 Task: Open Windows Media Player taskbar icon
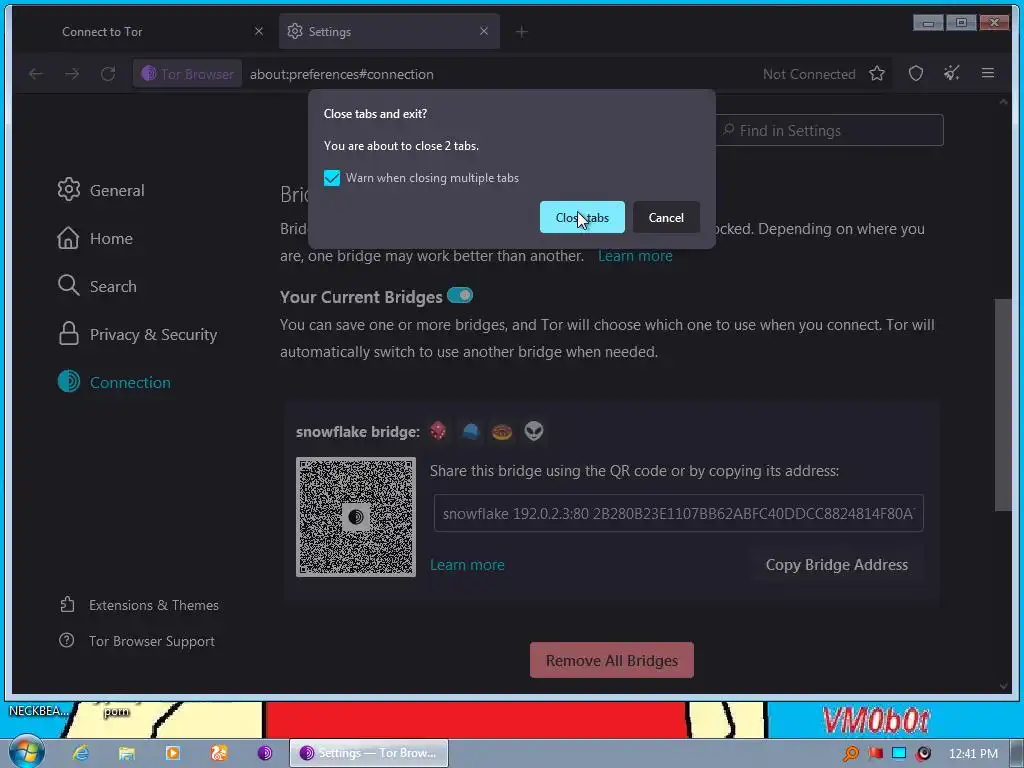point(172,753)
